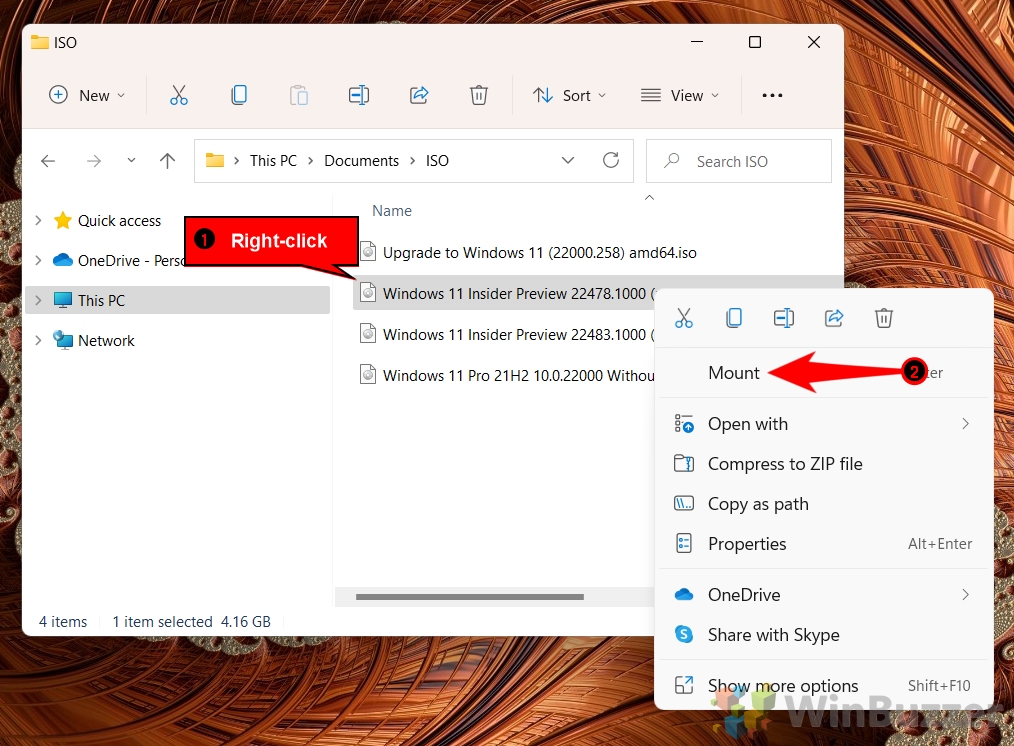Select Copy as path
The image size is (1014, 746).
point(758,504)
